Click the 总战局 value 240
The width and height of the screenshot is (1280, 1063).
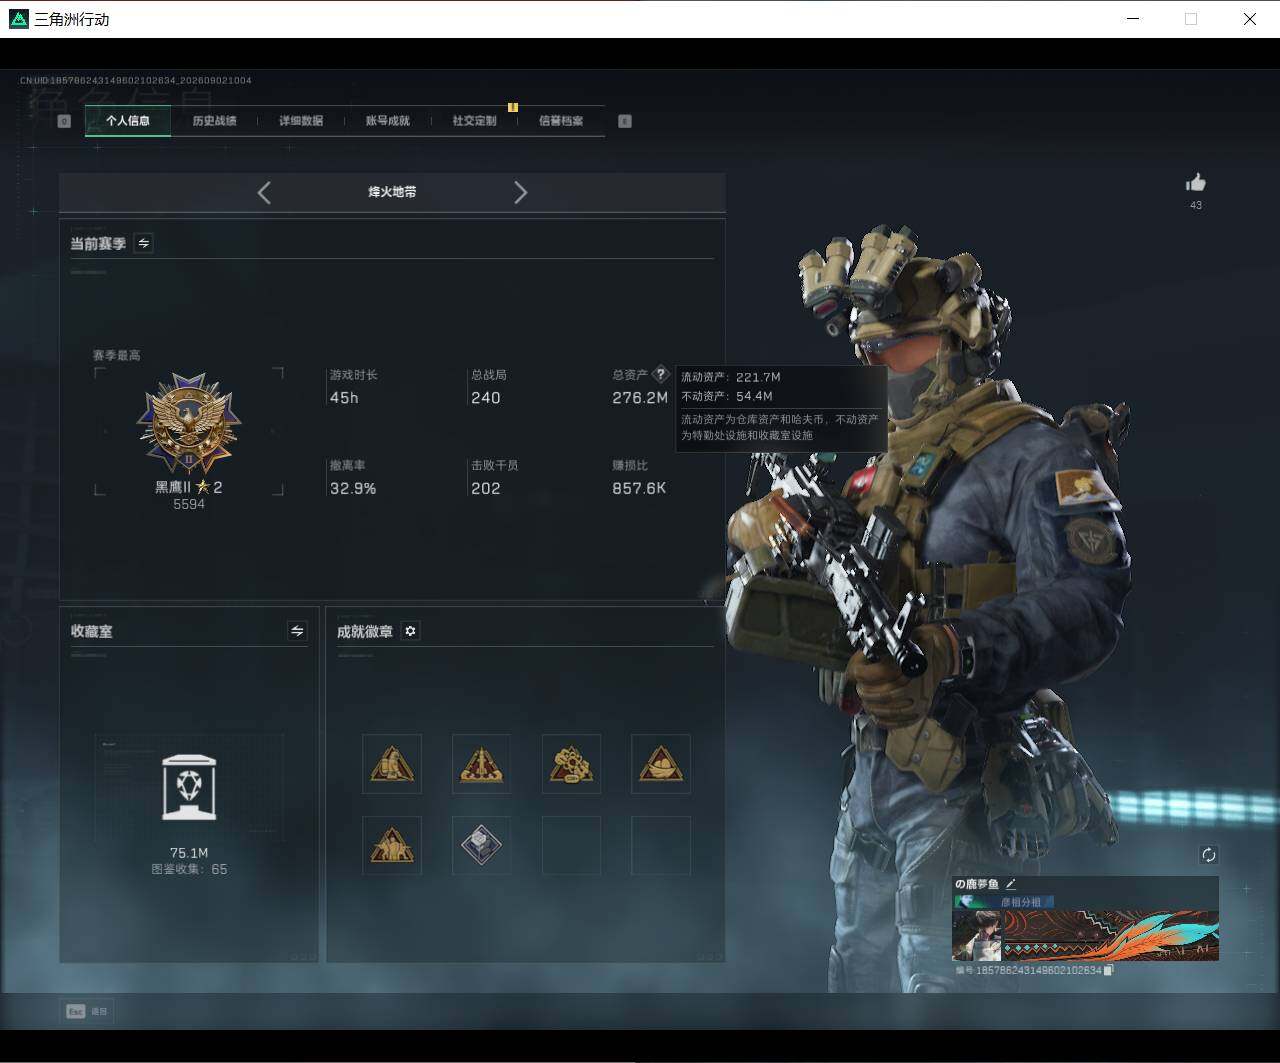[486, 398]
